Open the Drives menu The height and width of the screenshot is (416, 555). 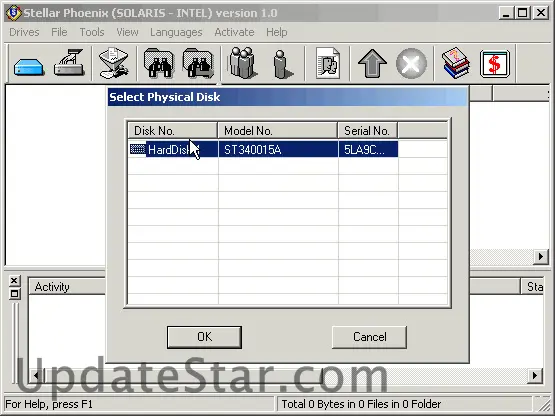[24, 32]
